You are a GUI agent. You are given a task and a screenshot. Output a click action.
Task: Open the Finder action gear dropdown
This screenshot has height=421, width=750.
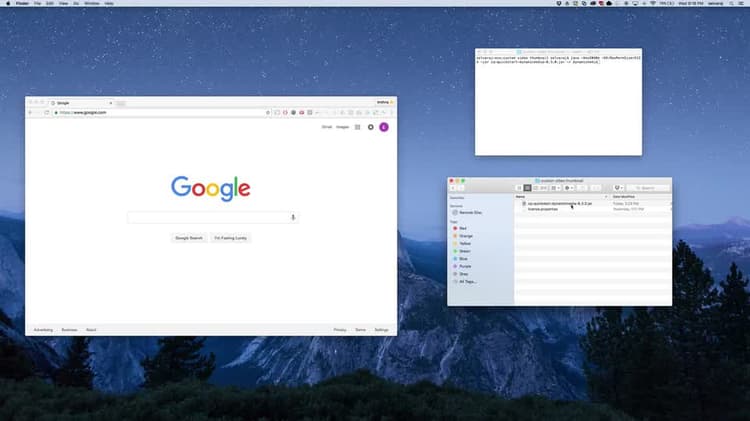(569, 188)
